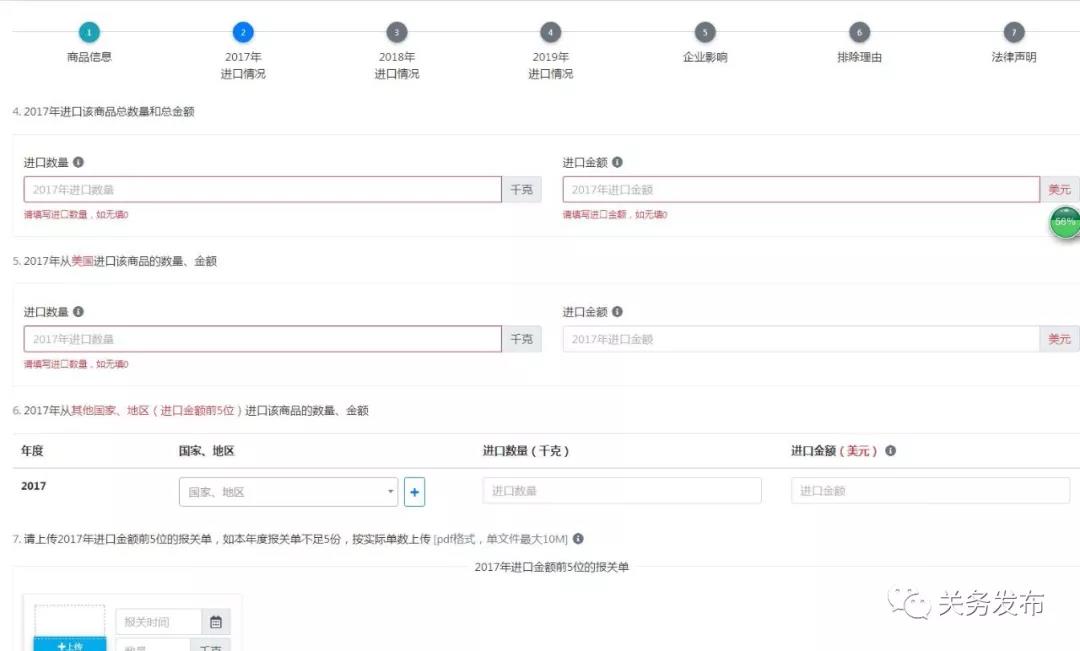Click info icon after section 7 upload instructions
Screen dimensions: 1080x651
578,539
